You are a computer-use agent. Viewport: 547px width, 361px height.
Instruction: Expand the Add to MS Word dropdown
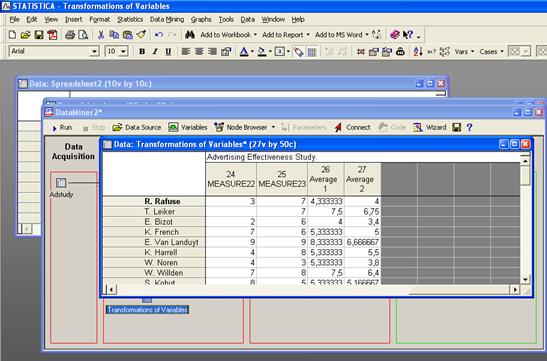coord(367,35)
